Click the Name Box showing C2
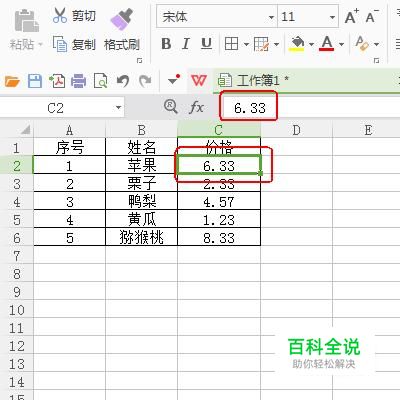 (x=55, y=108)
